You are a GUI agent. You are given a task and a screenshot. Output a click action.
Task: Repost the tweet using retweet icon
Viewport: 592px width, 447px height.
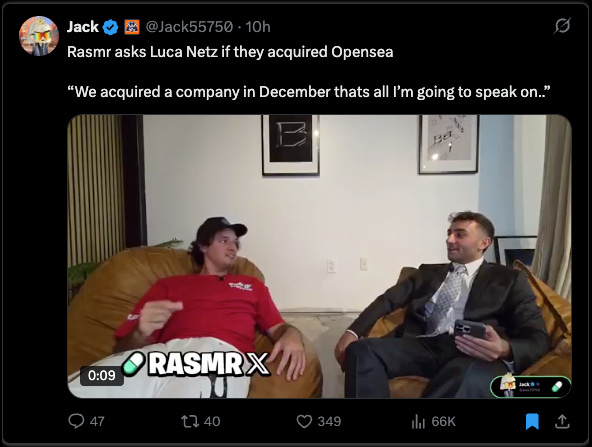190,421
